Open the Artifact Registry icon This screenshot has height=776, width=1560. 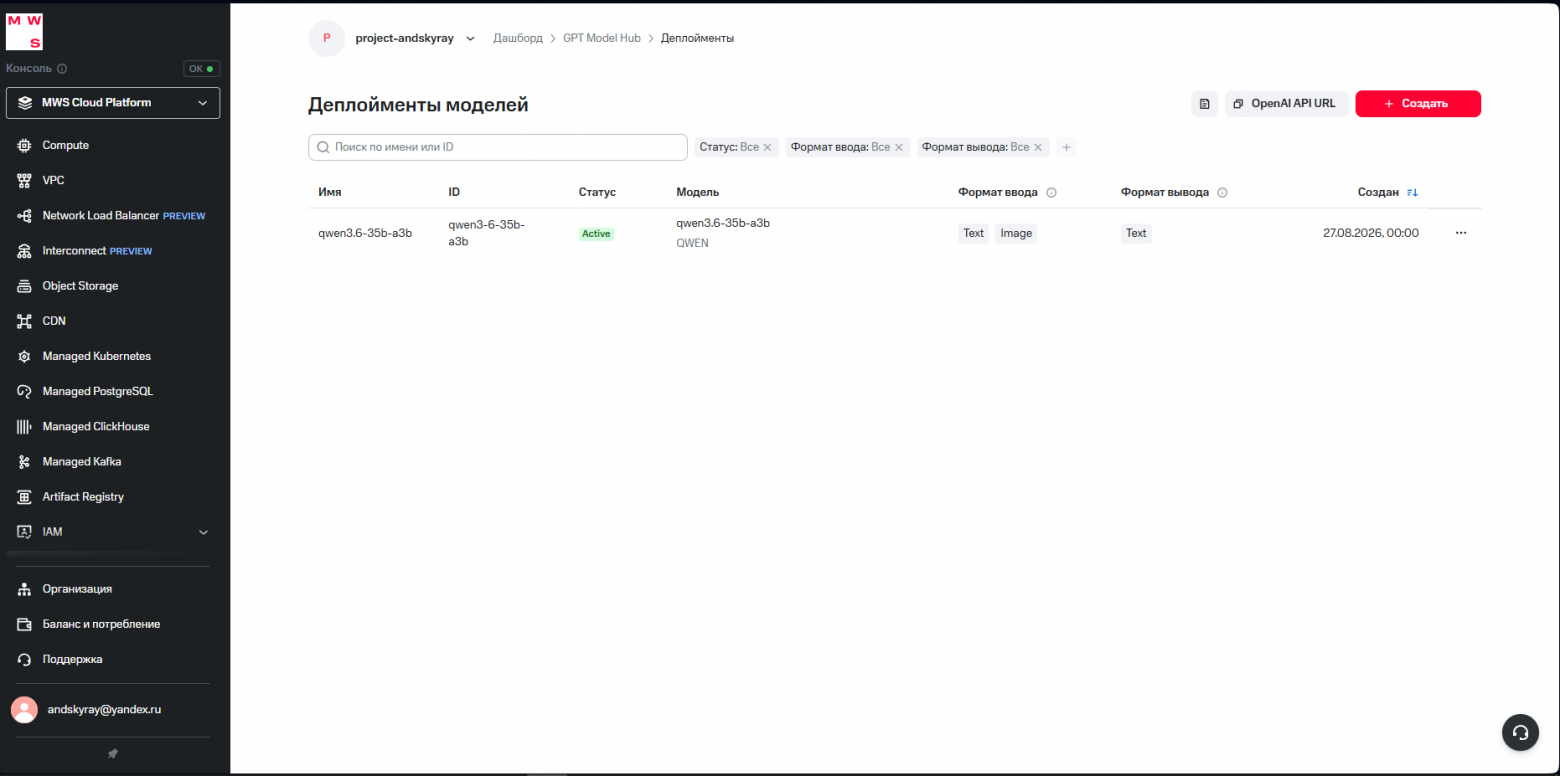click(x=24, y=497)
